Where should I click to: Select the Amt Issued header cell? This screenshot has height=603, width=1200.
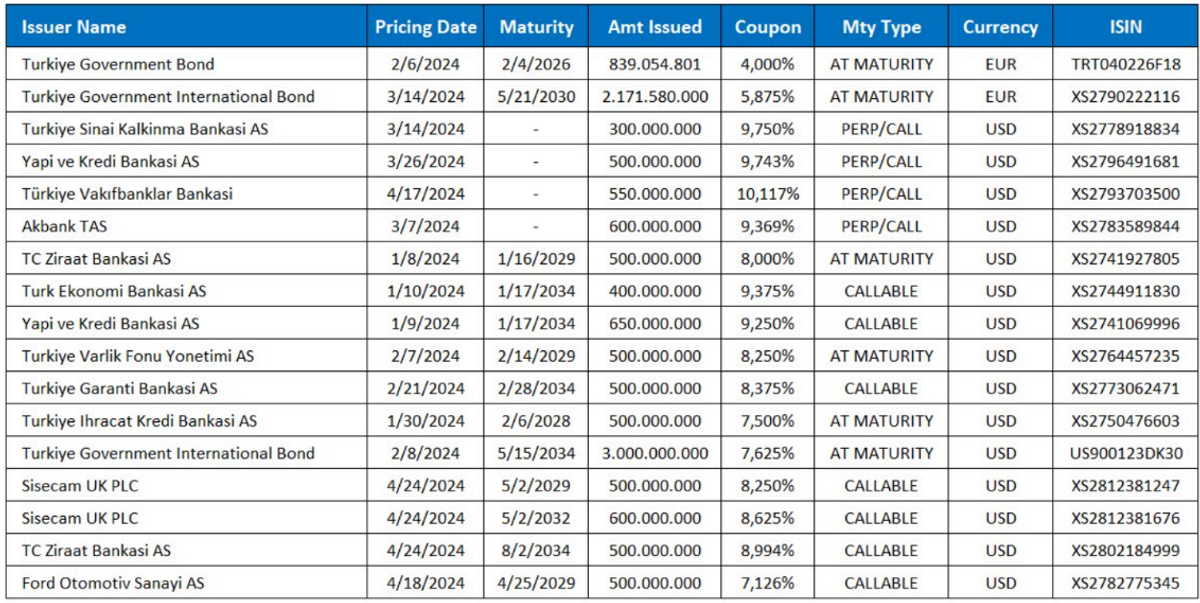coord(655,27)
